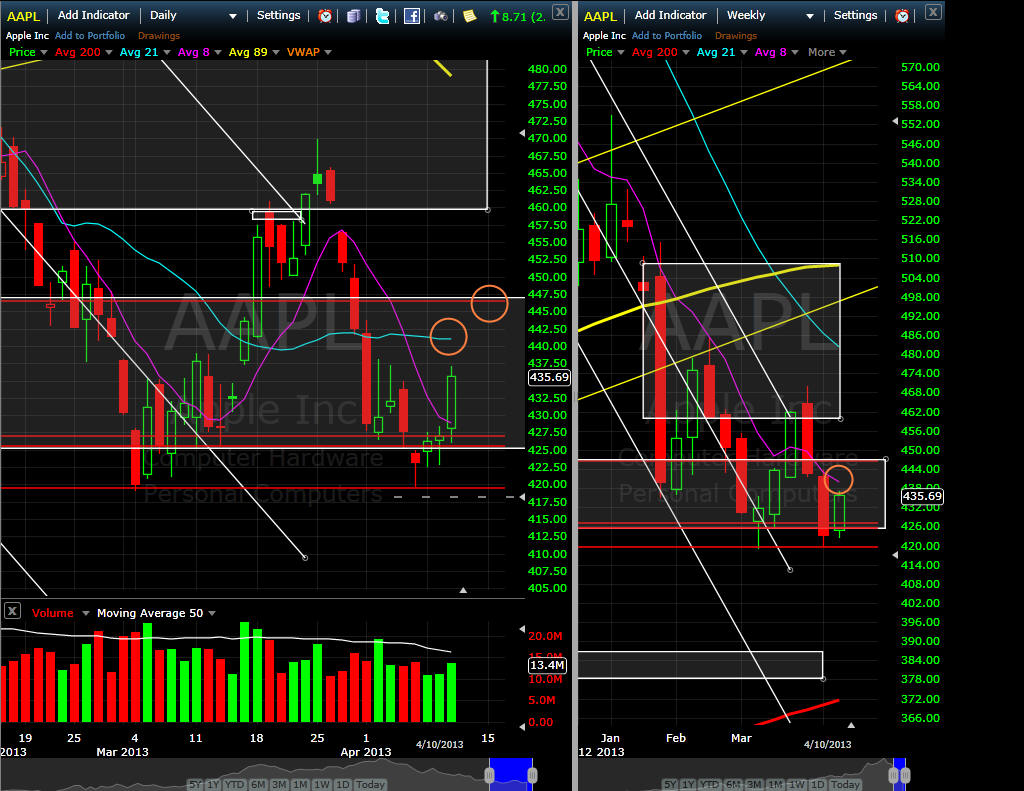1024x791 pixels.
Task: Open Drawings in Daily chart
Action: (x=159, y=36)
